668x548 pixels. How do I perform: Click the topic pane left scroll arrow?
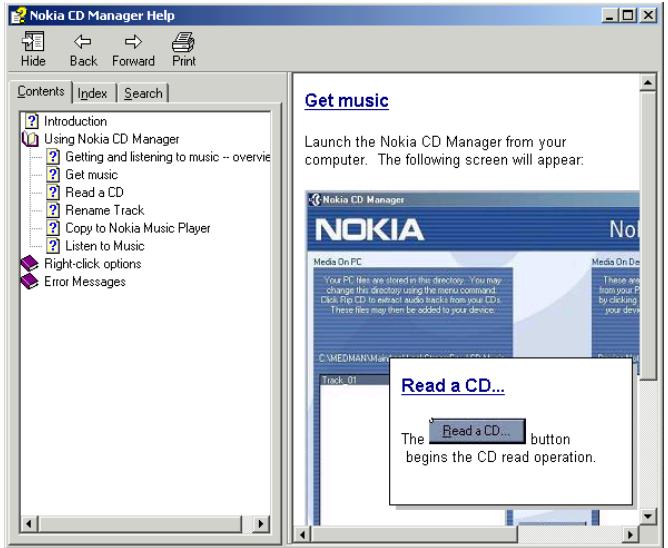[x=302, y=534]
